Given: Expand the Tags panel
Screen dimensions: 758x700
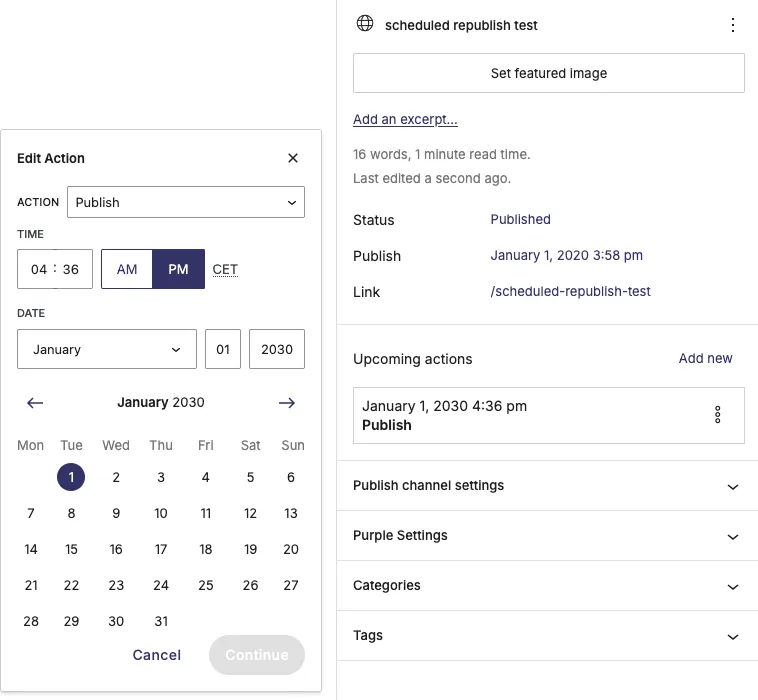Looking at the screenshot, I should 547,636.
